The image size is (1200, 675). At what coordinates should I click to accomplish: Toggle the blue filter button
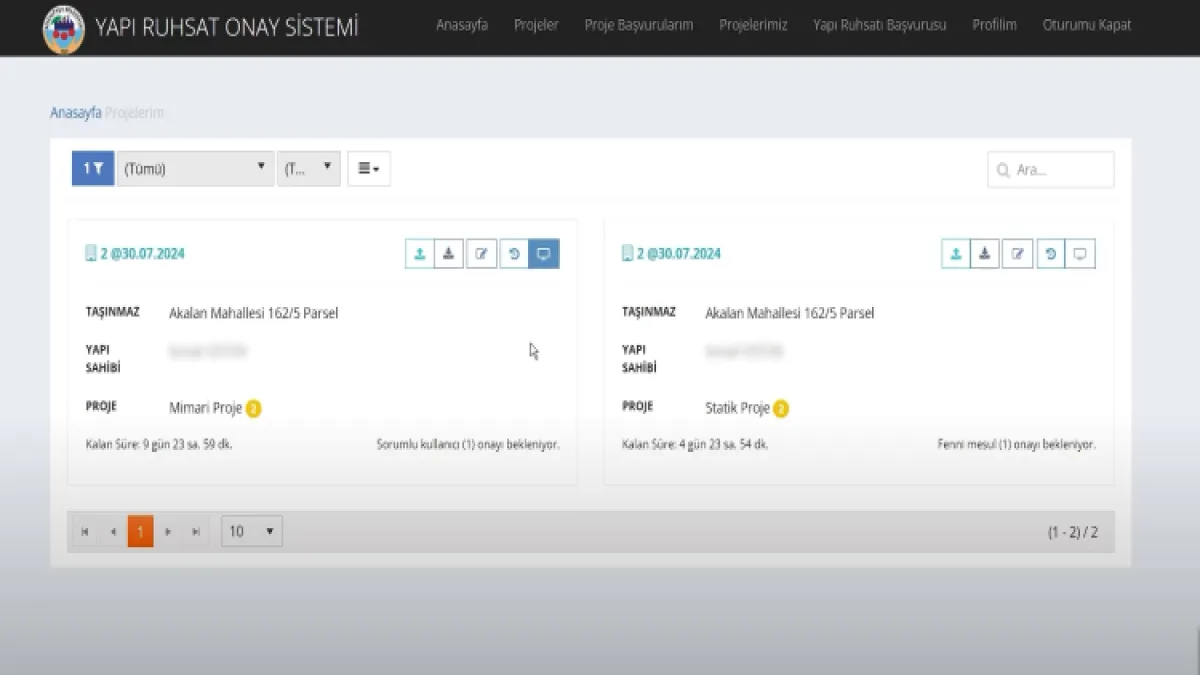[93, 169]
